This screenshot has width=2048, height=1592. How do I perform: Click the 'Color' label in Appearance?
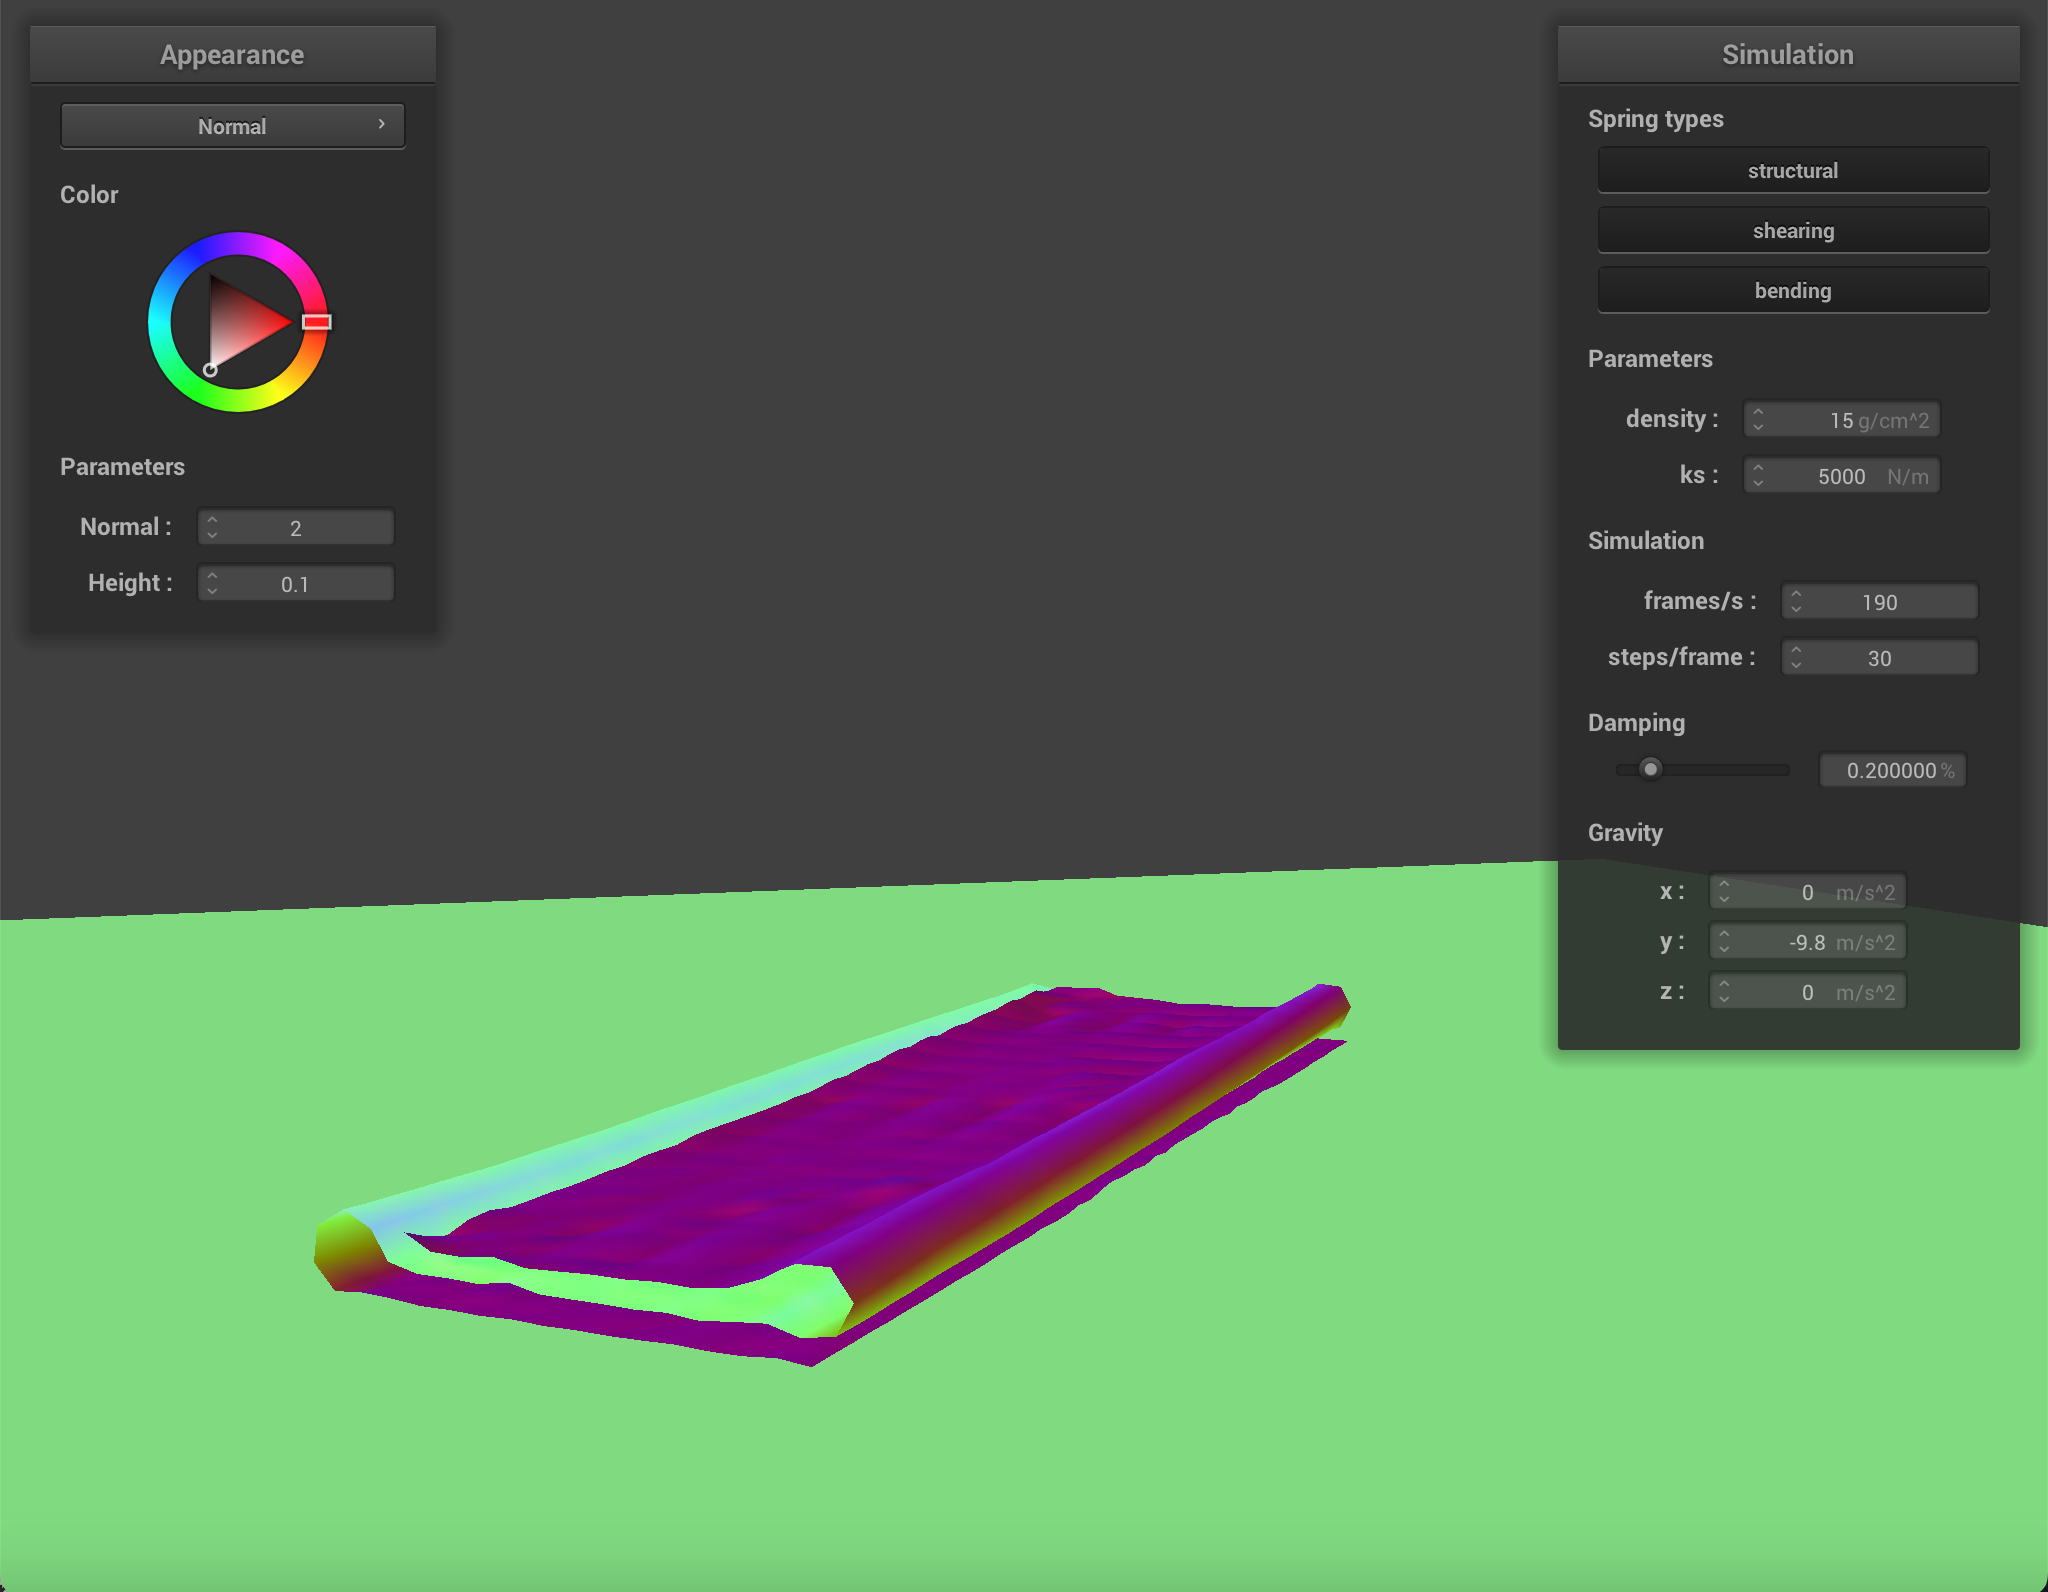point(89,195)
